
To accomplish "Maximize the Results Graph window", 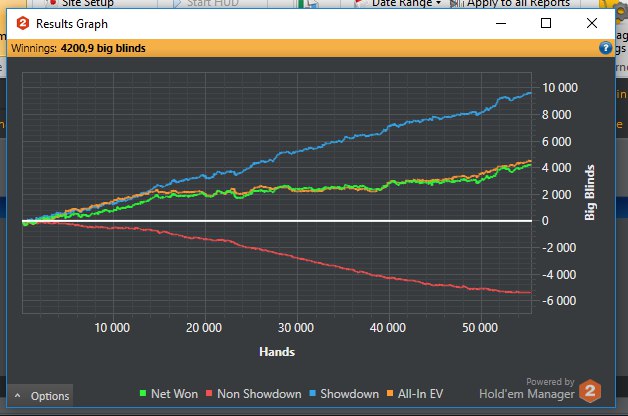I will [546, 23].
